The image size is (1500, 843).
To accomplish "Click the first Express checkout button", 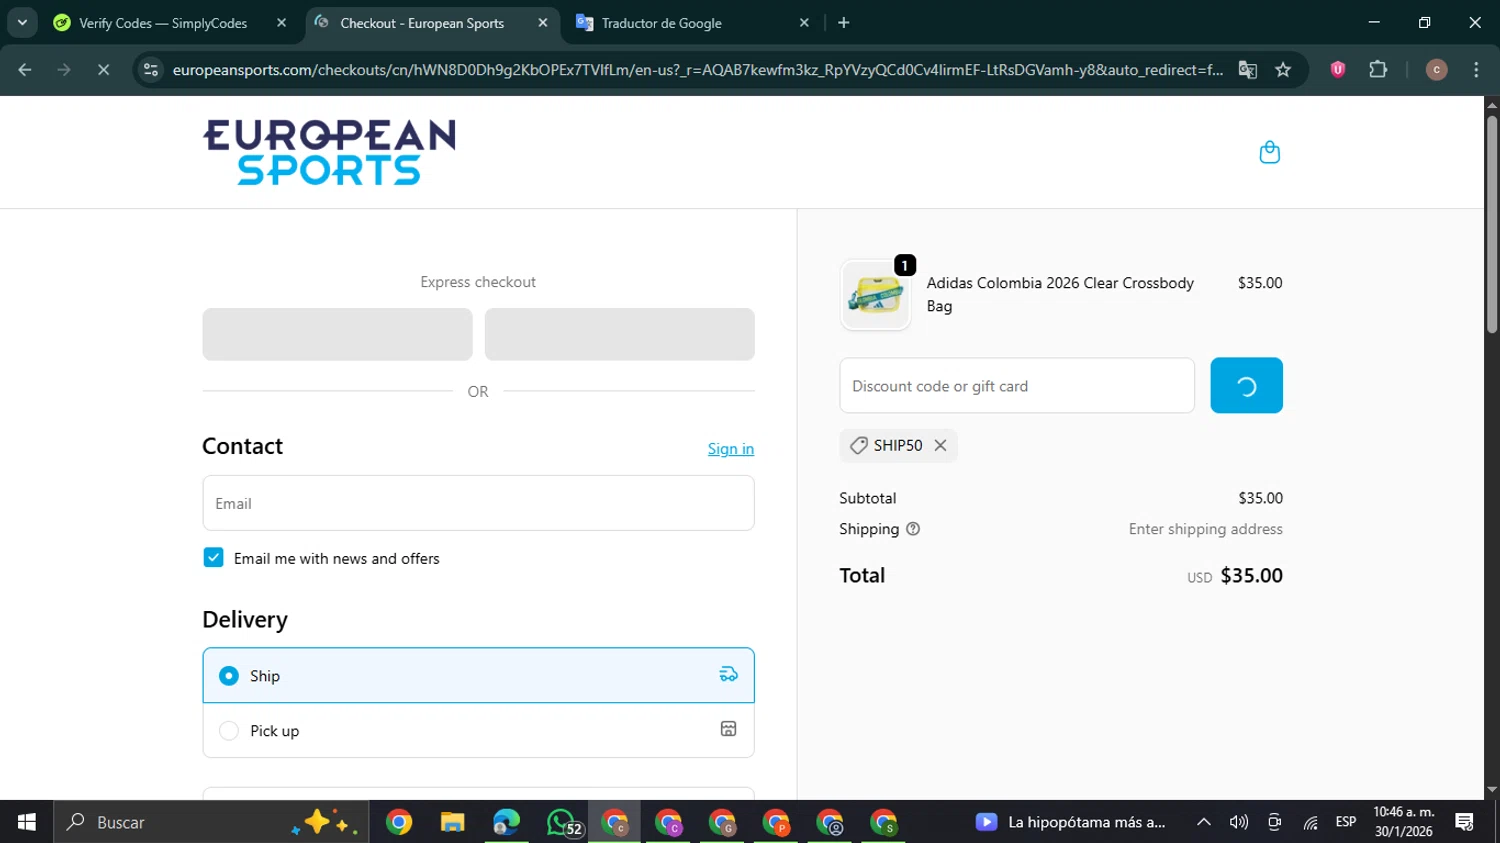I will [337, 334].
